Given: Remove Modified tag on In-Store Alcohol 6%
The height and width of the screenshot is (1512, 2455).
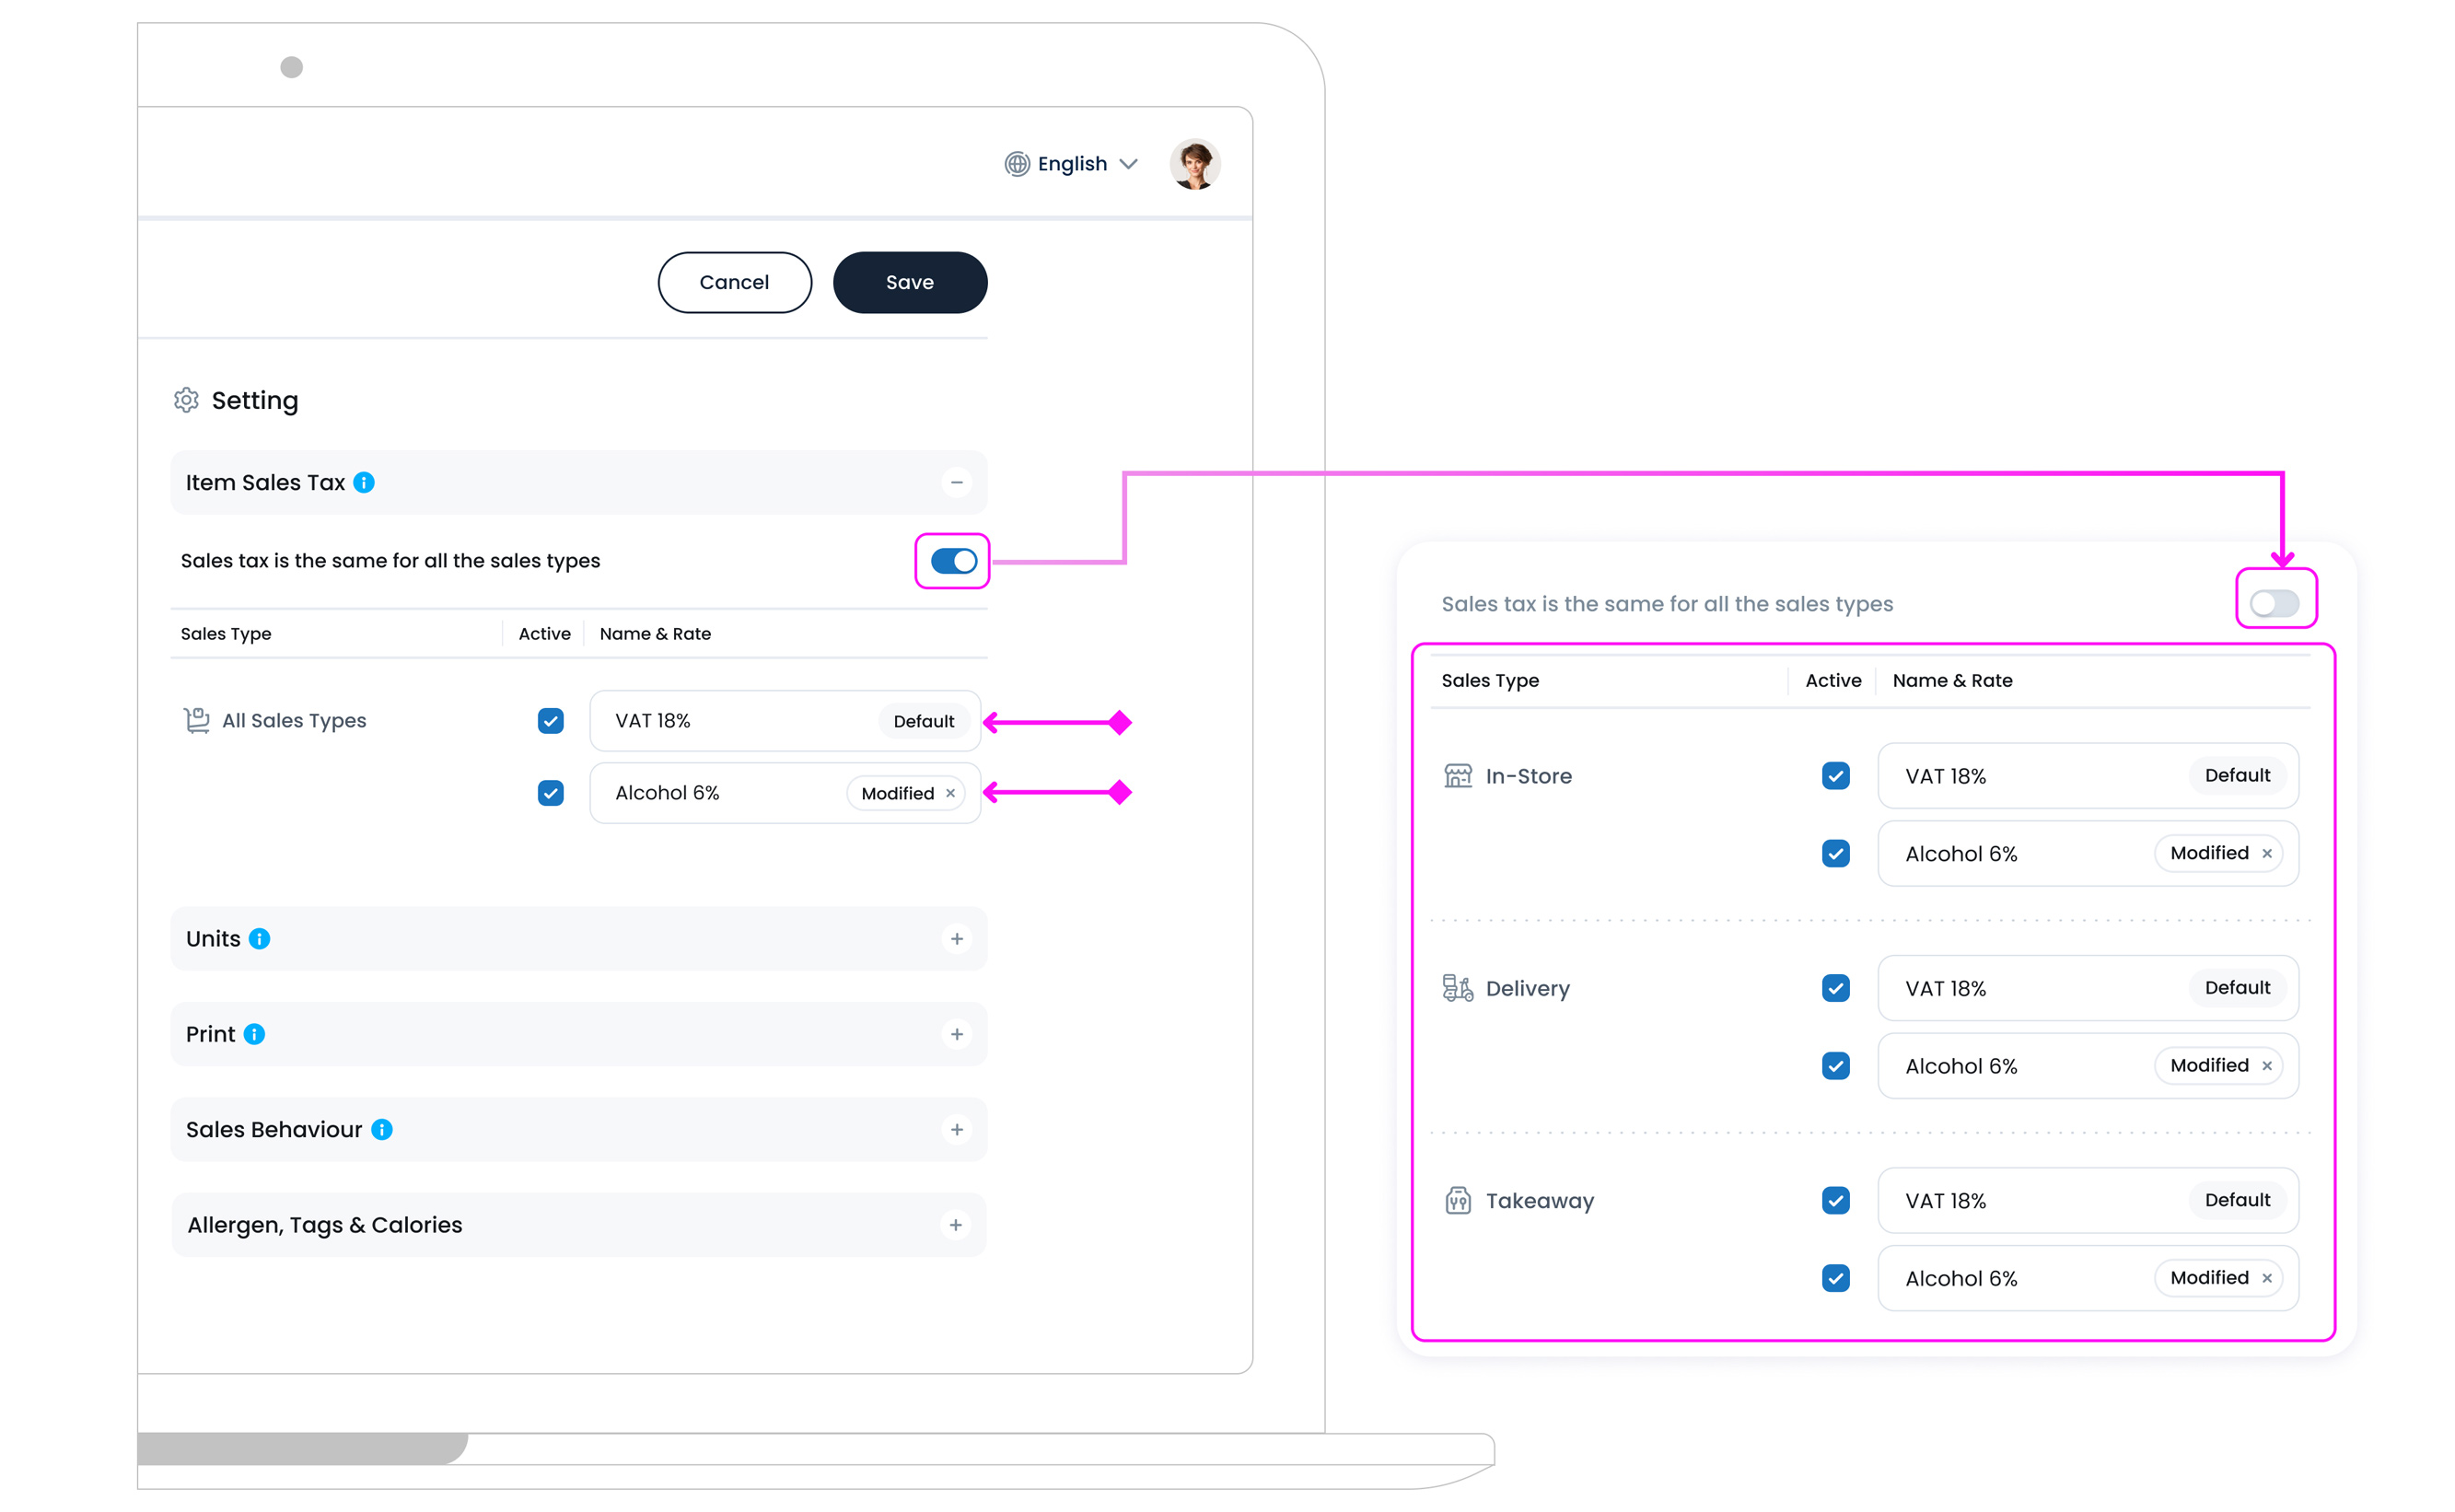Looking at the screenshot, I should click(x=2266, y=854).
